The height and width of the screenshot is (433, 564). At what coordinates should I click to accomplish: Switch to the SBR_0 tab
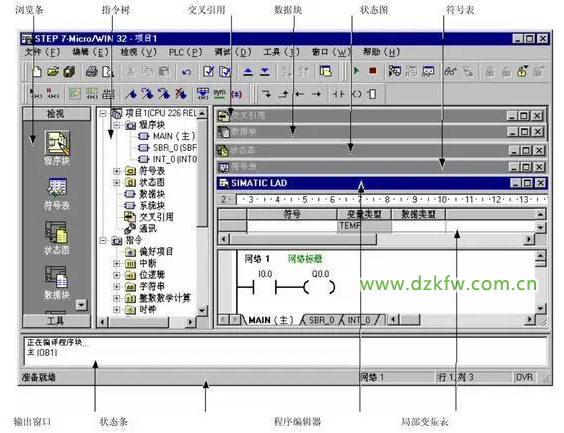[x=322, y=320]
